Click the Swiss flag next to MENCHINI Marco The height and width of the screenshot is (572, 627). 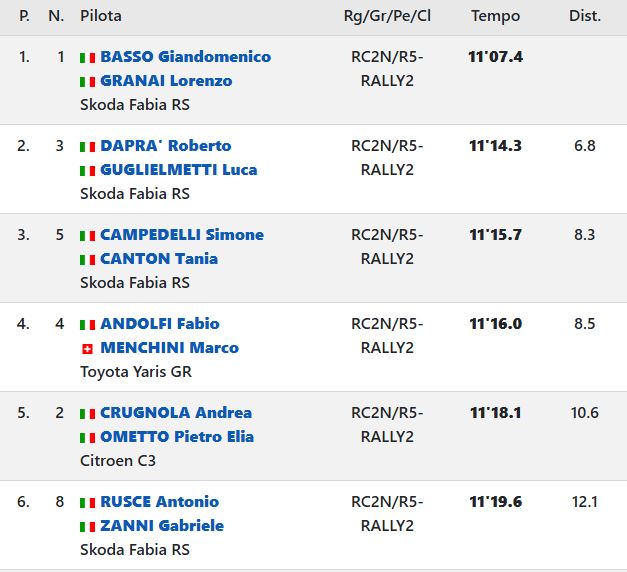(x=87, y=348)
